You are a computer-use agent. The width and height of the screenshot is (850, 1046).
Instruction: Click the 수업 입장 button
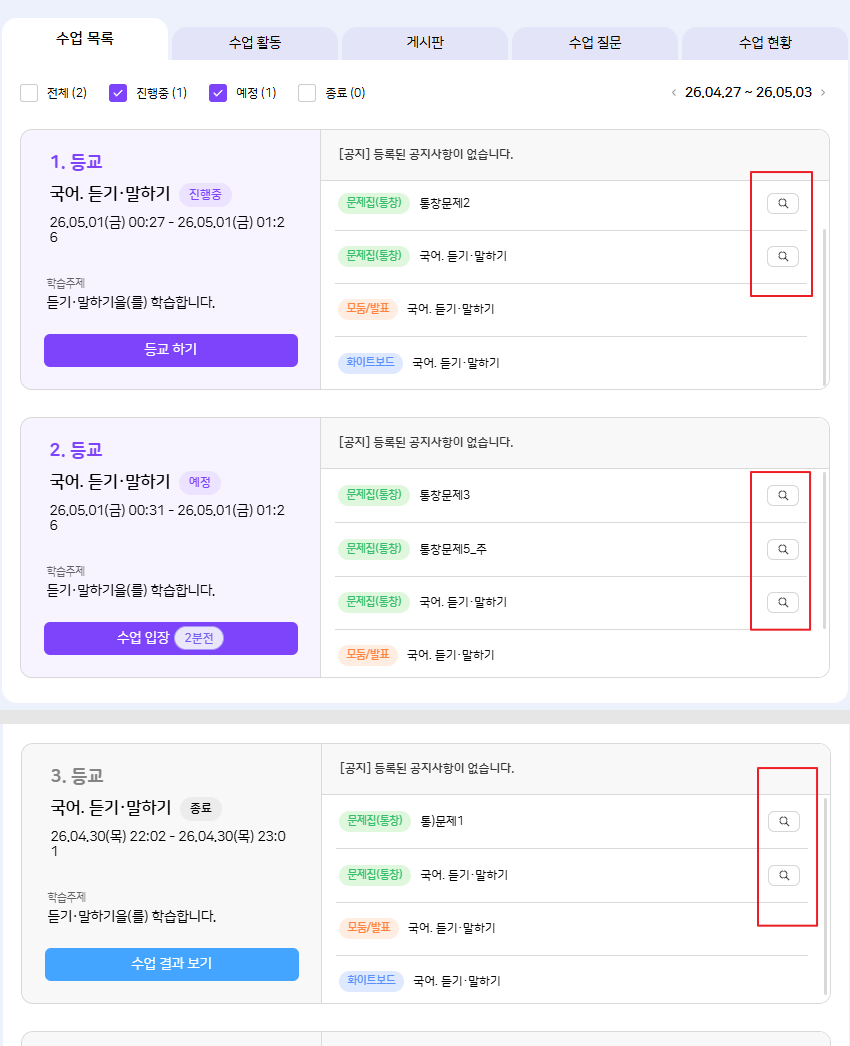171,638
